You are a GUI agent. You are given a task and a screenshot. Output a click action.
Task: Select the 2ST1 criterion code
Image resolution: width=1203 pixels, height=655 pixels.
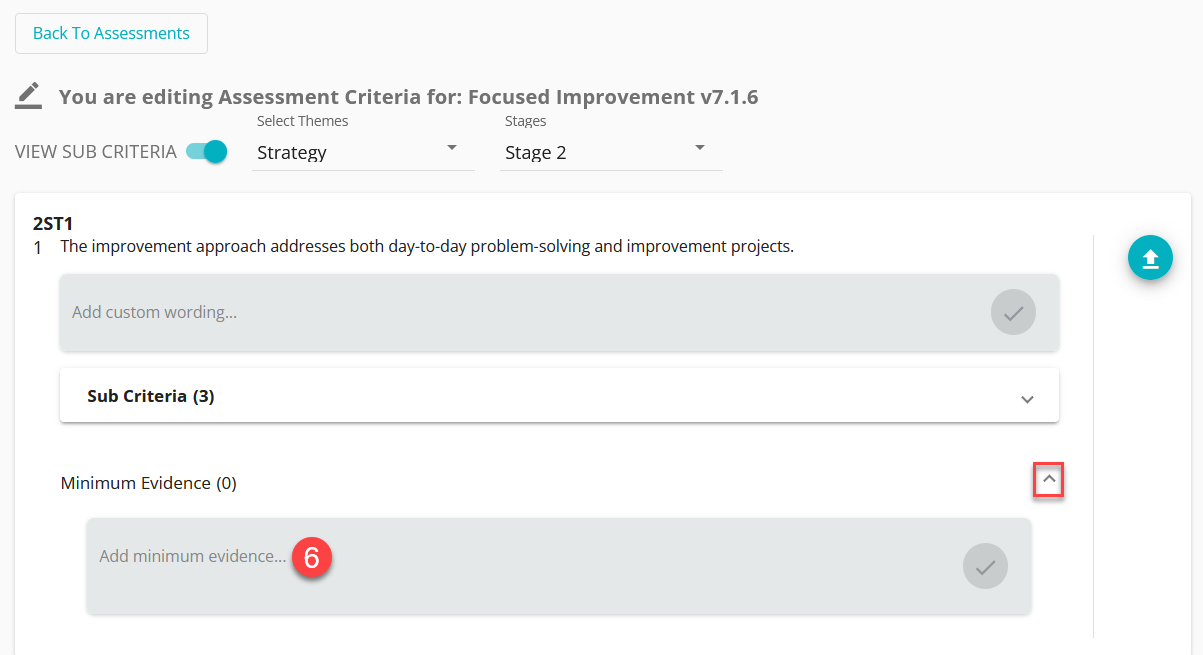[x=53, y=223]
